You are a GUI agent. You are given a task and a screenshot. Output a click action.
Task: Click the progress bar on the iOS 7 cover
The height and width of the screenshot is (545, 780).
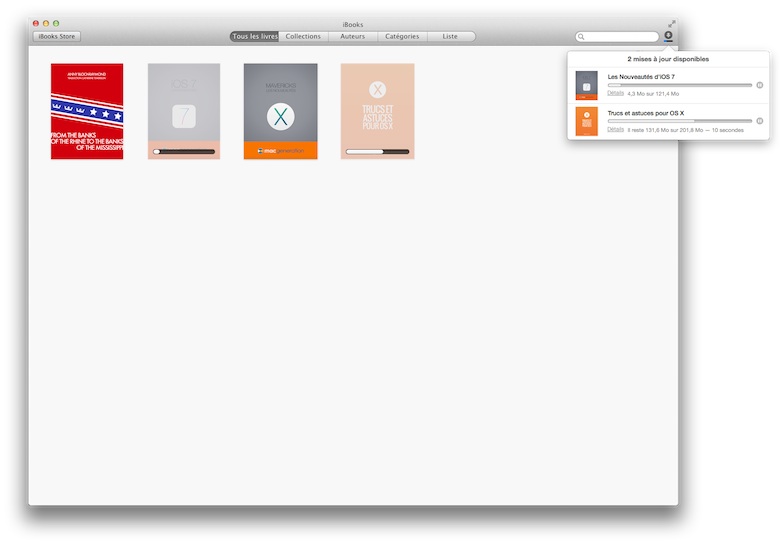184,152
